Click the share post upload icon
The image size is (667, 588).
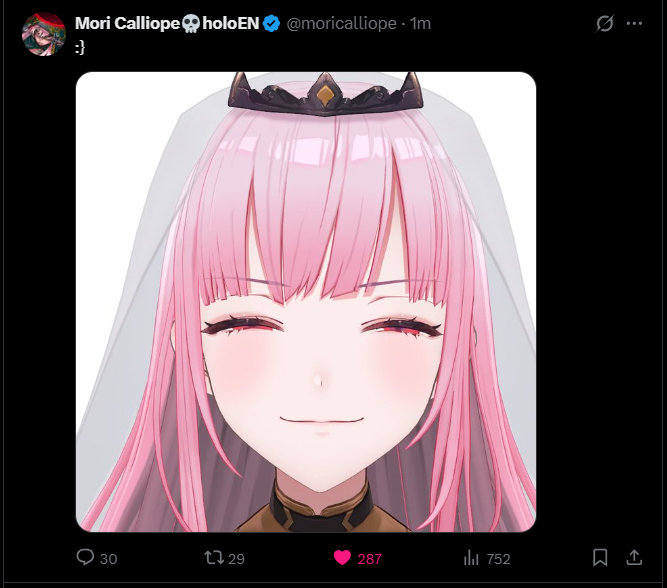click(x=634, y=557)
